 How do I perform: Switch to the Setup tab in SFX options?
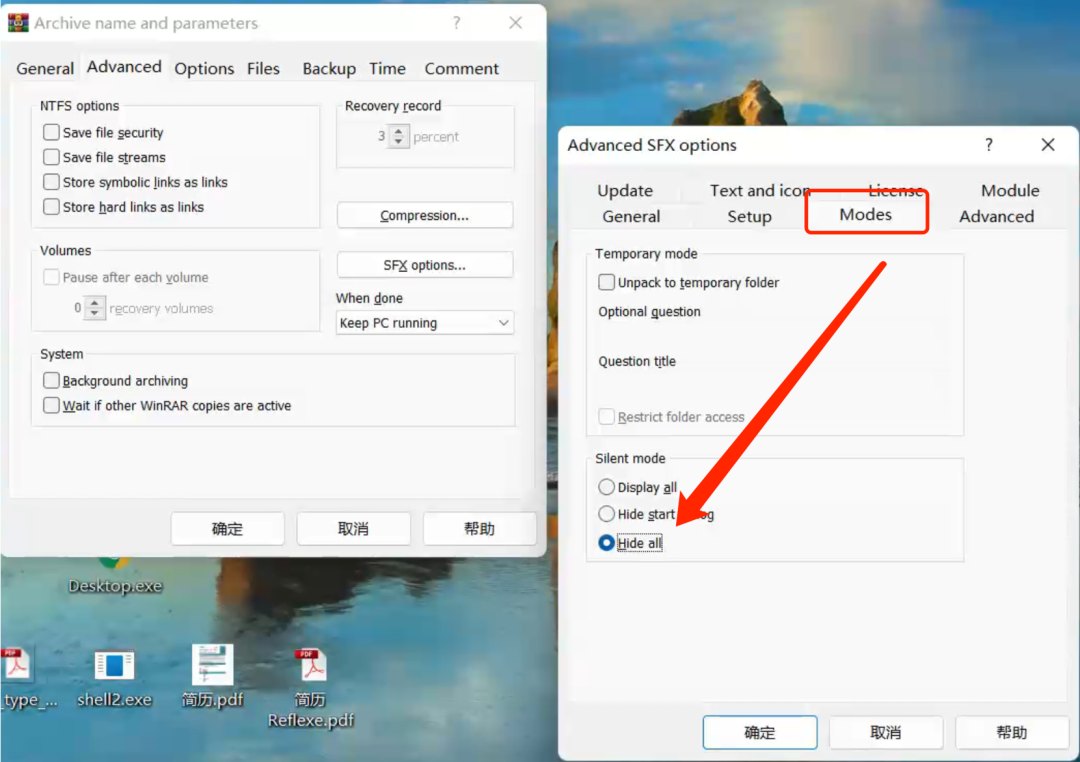tap(749, 216)
